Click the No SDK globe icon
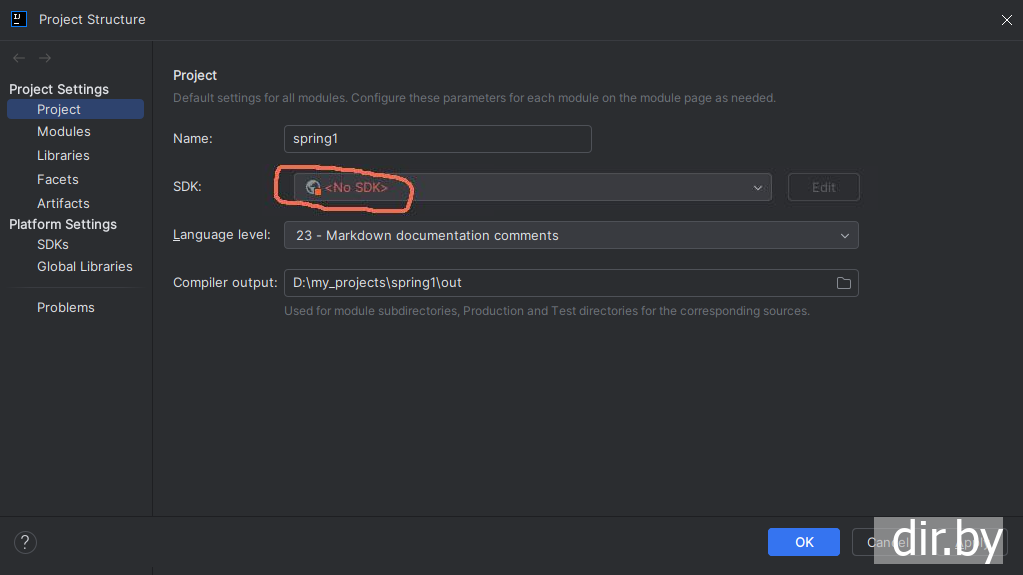1023x575 pixels. click(x=313, y=187)
